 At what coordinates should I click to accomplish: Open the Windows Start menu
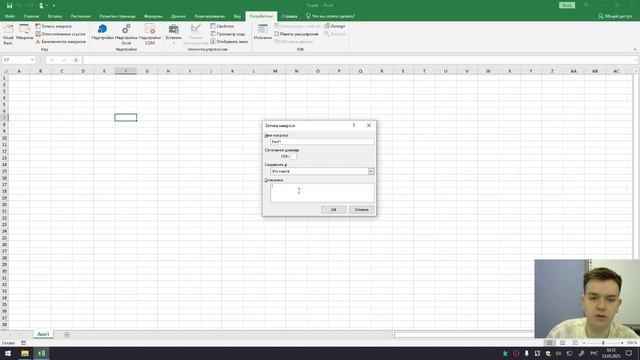tap(8, 353)
